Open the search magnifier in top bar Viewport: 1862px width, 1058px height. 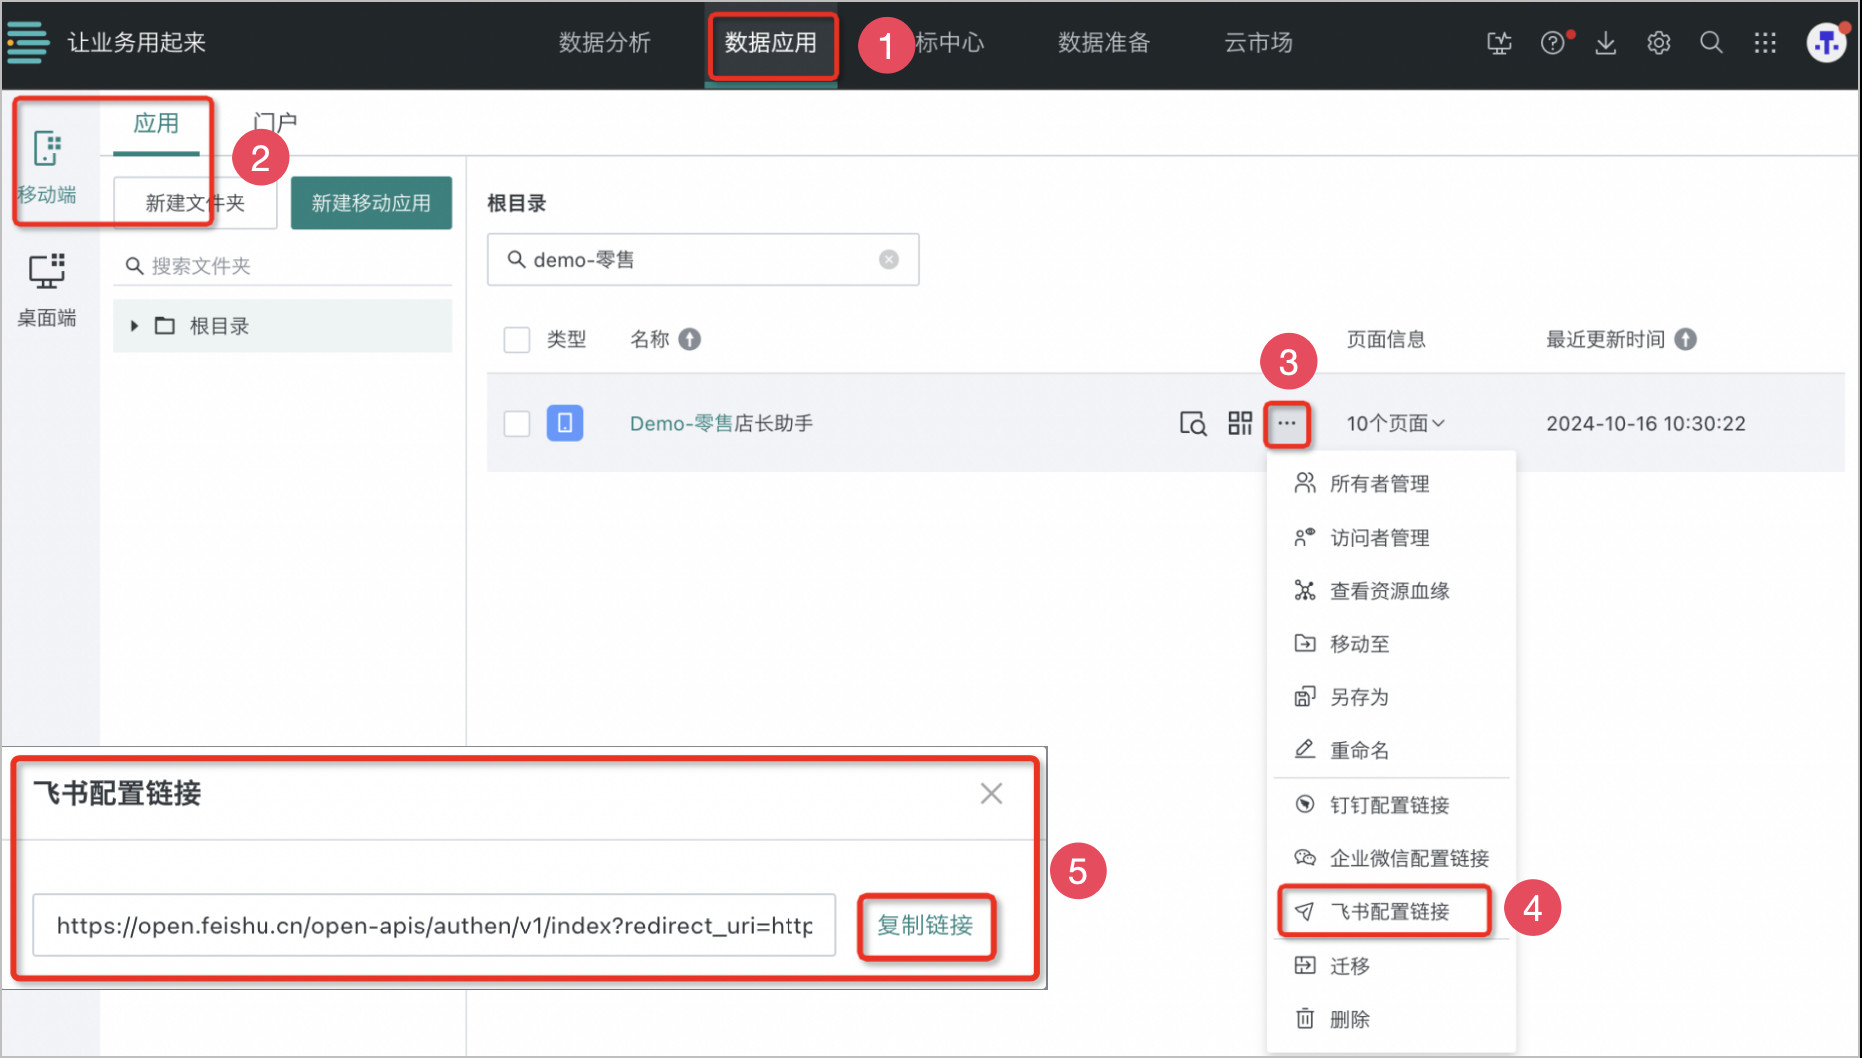click(1711, 43)
